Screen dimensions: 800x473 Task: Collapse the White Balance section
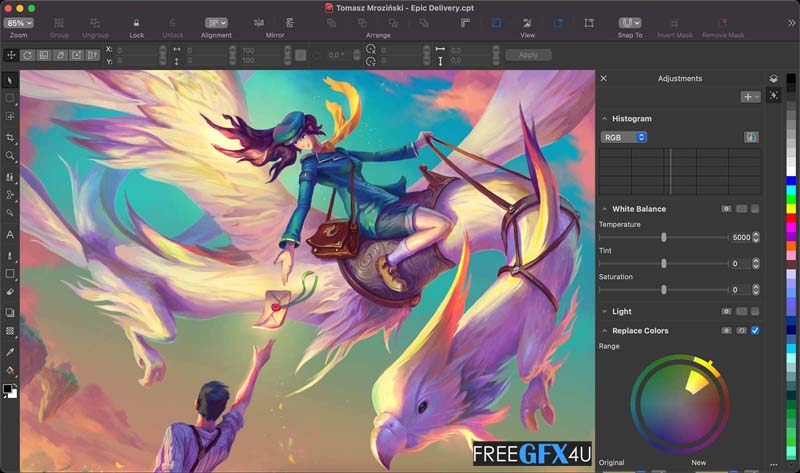coord(605,209)
